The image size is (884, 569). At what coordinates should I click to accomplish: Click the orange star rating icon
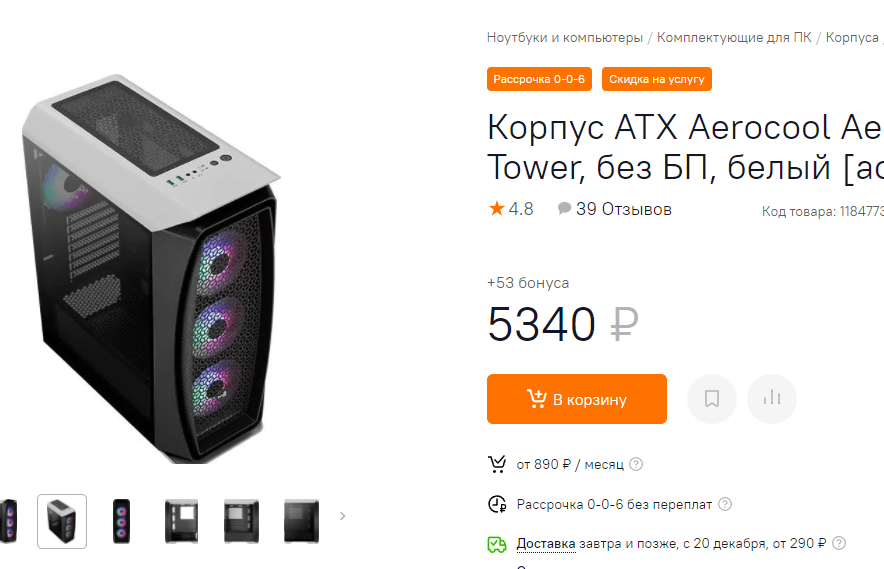click(x=497, y=209)
